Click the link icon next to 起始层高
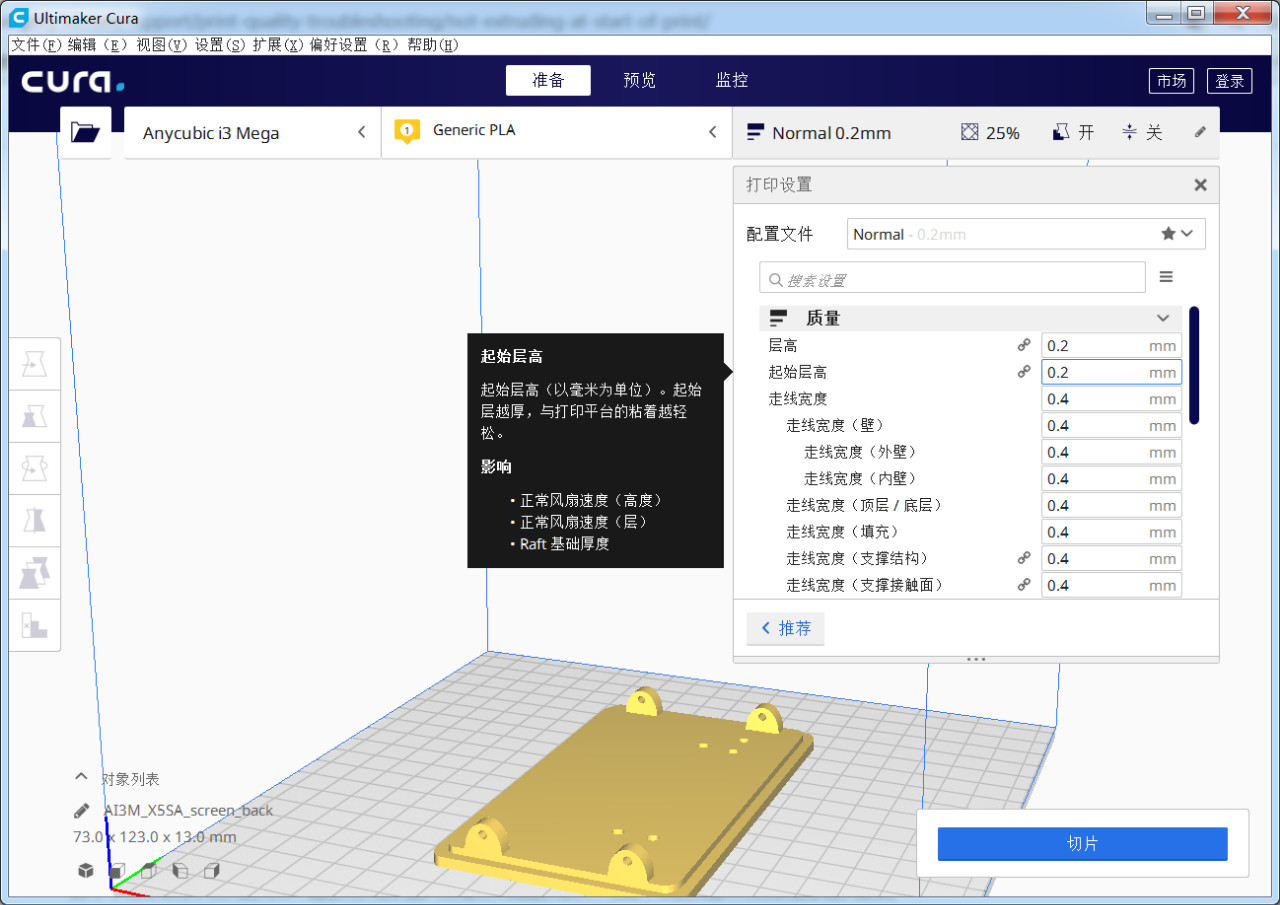 tap(1024, 372)
